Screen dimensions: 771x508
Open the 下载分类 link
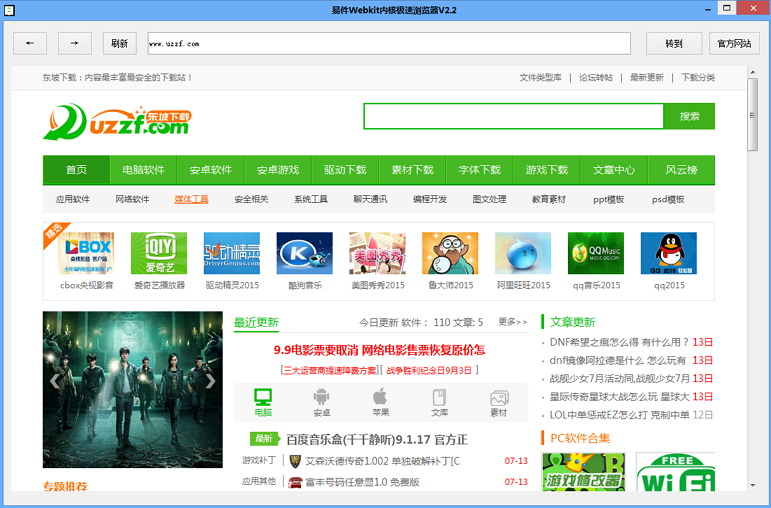[698, 77]
